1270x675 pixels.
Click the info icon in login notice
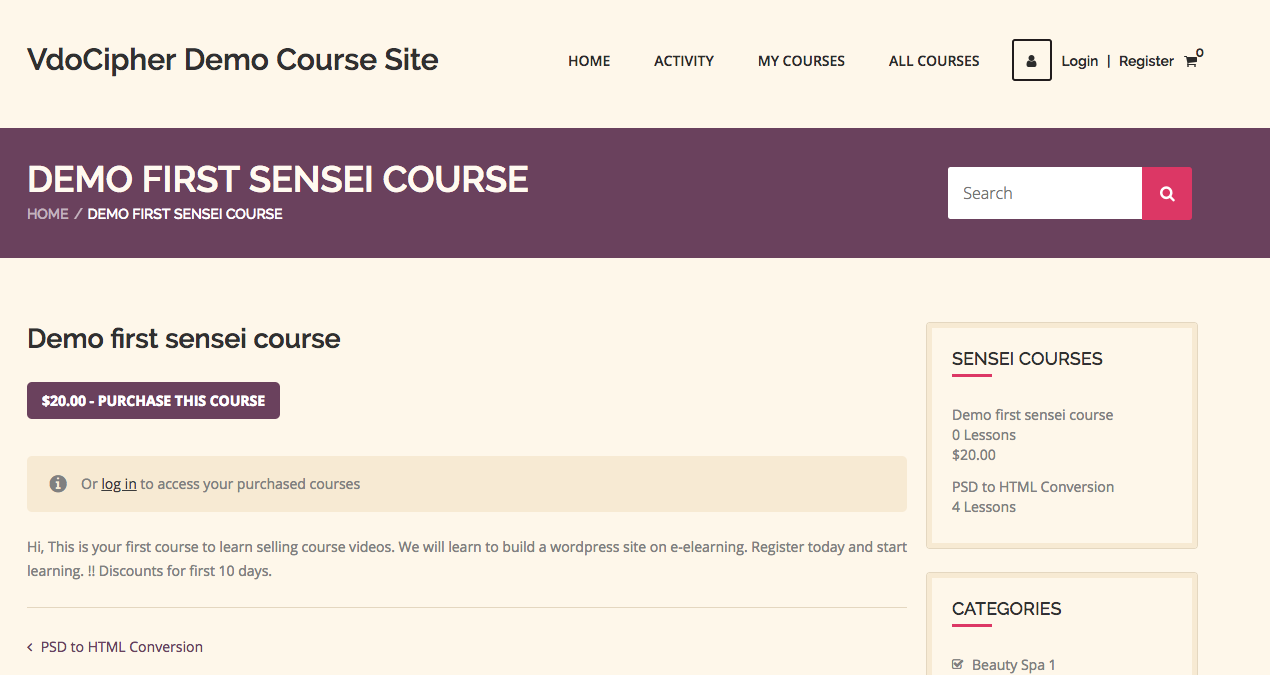tap(58, 484)
